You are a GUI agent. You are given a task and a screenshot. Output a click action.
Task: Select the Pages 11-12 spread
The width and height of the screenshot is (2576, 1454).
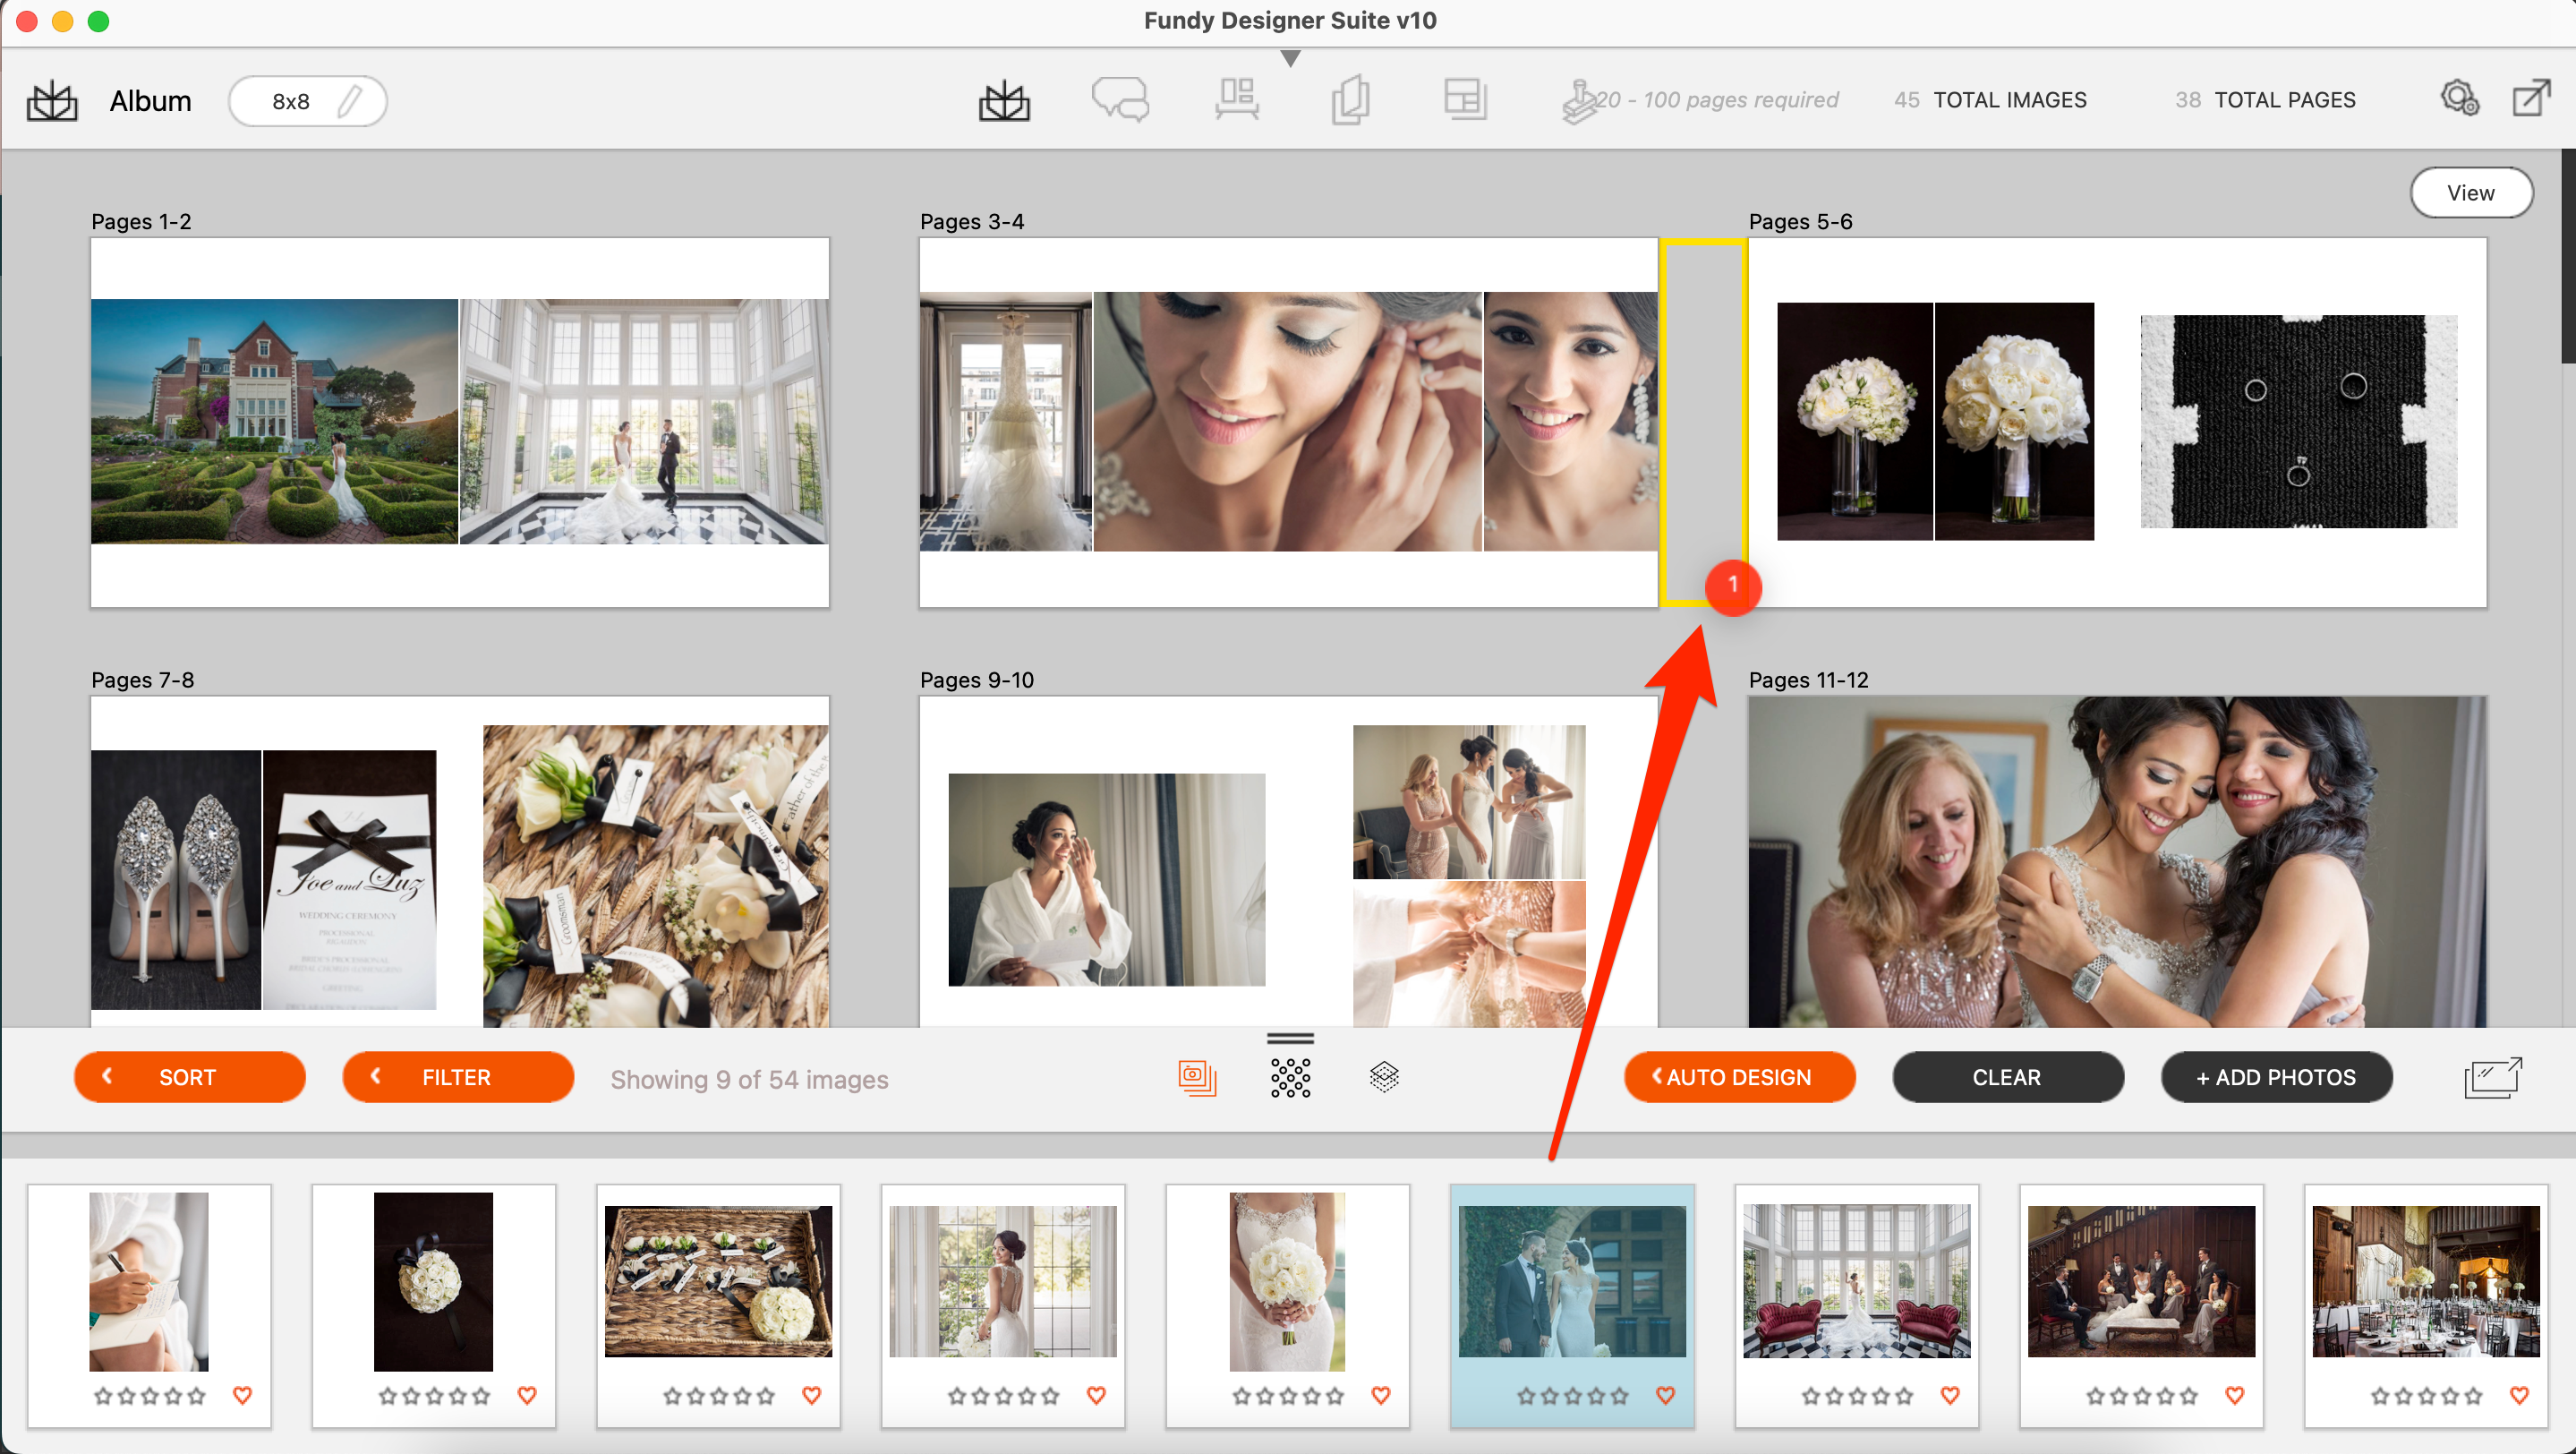[2117, 861]
